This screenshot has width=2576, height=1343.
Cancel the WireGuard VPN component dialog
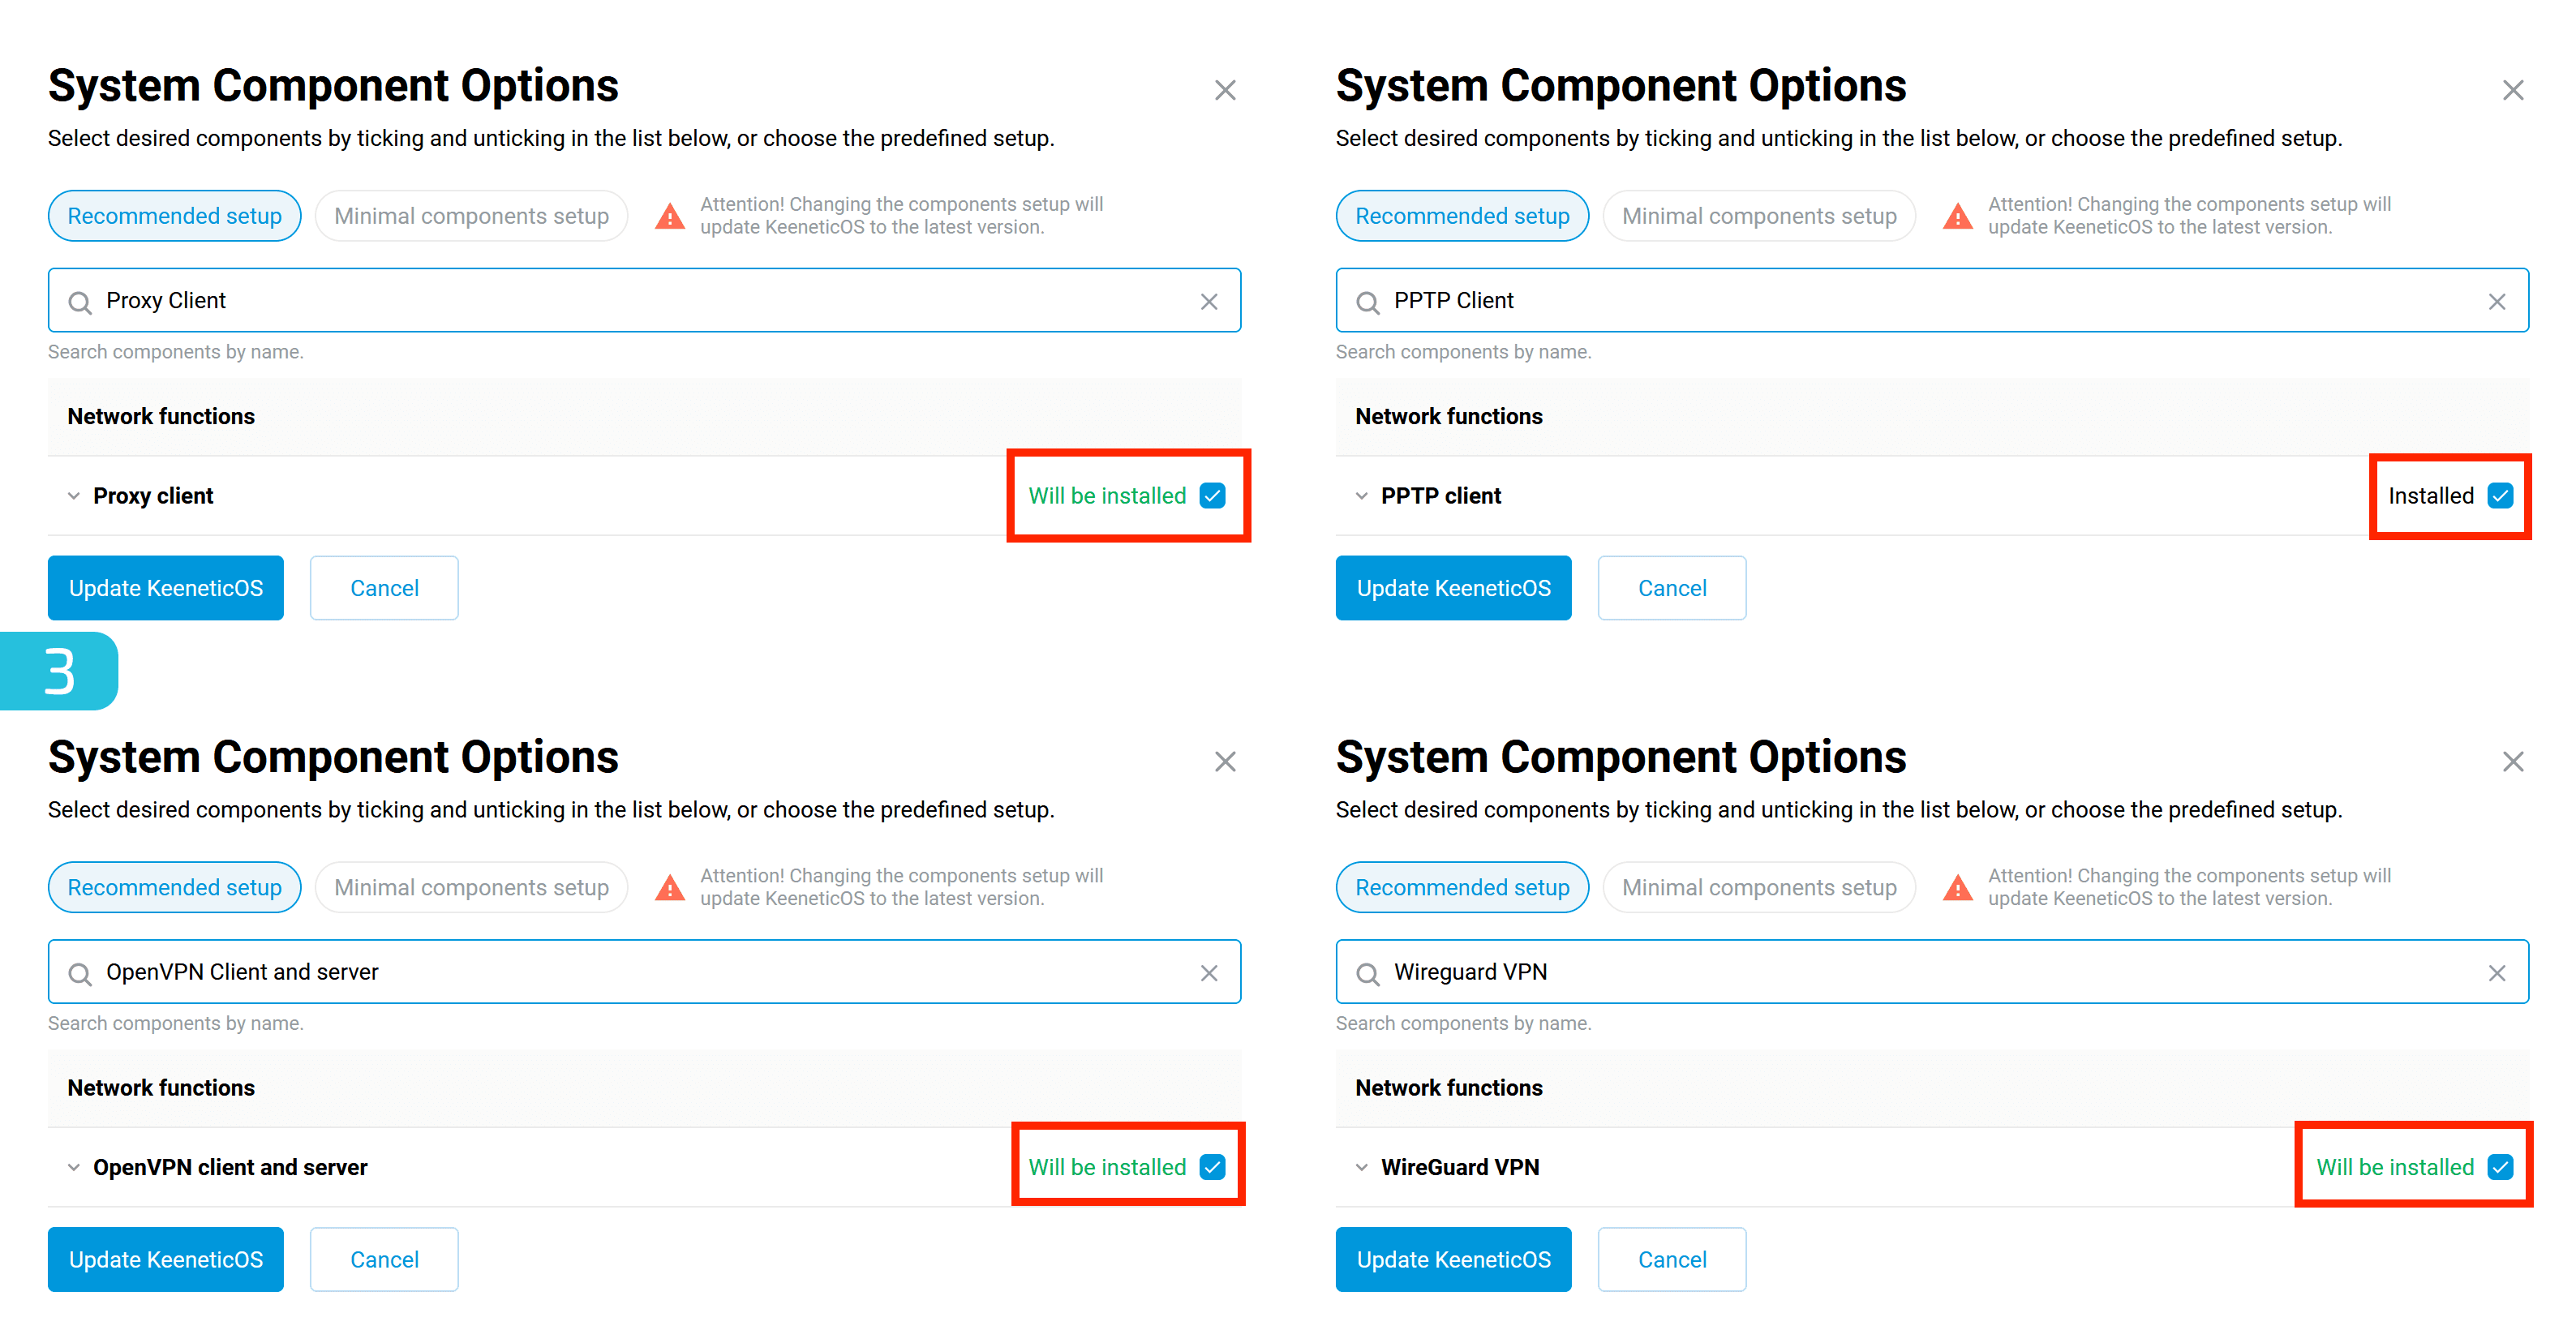click(1671, 1259)
